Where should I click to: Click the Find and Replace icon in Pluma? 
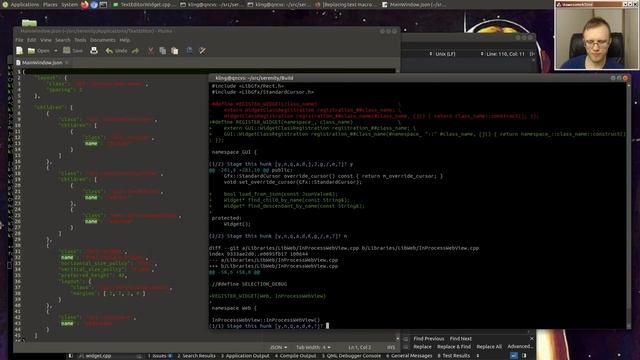[x=202, y=51]
